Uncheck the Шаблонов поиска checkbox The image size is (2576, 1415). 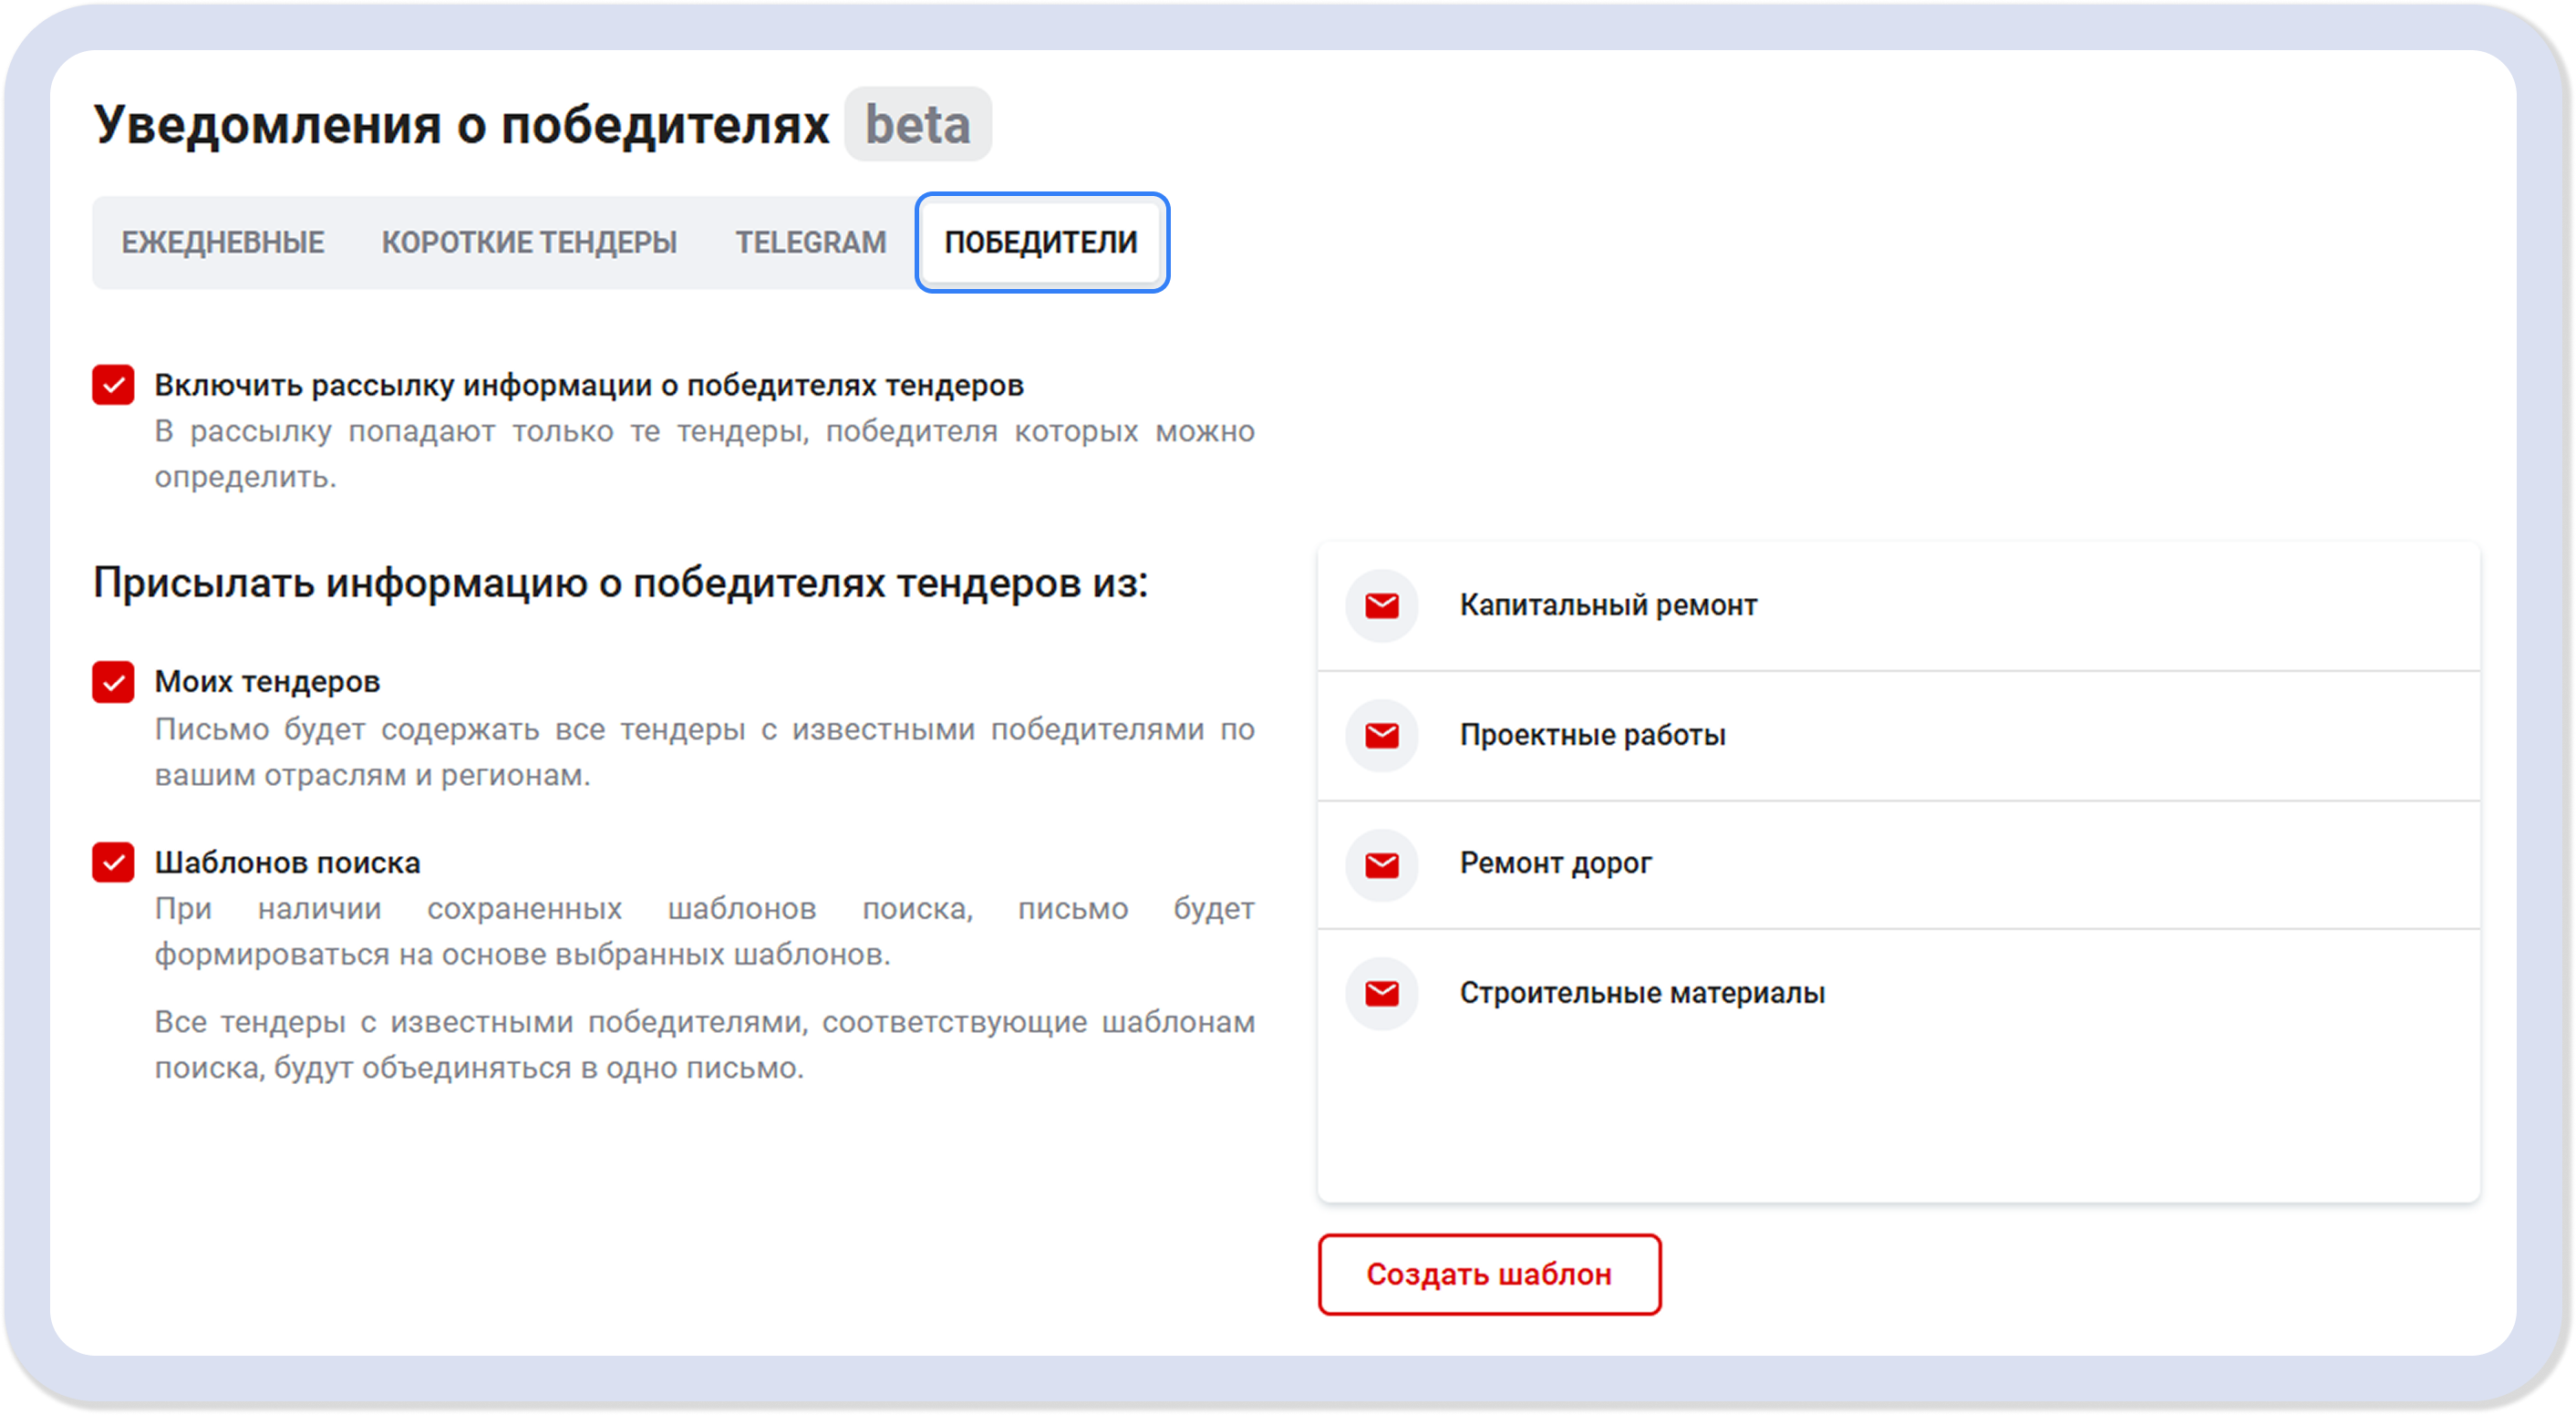pyautogui.click(x=113, y=863)
